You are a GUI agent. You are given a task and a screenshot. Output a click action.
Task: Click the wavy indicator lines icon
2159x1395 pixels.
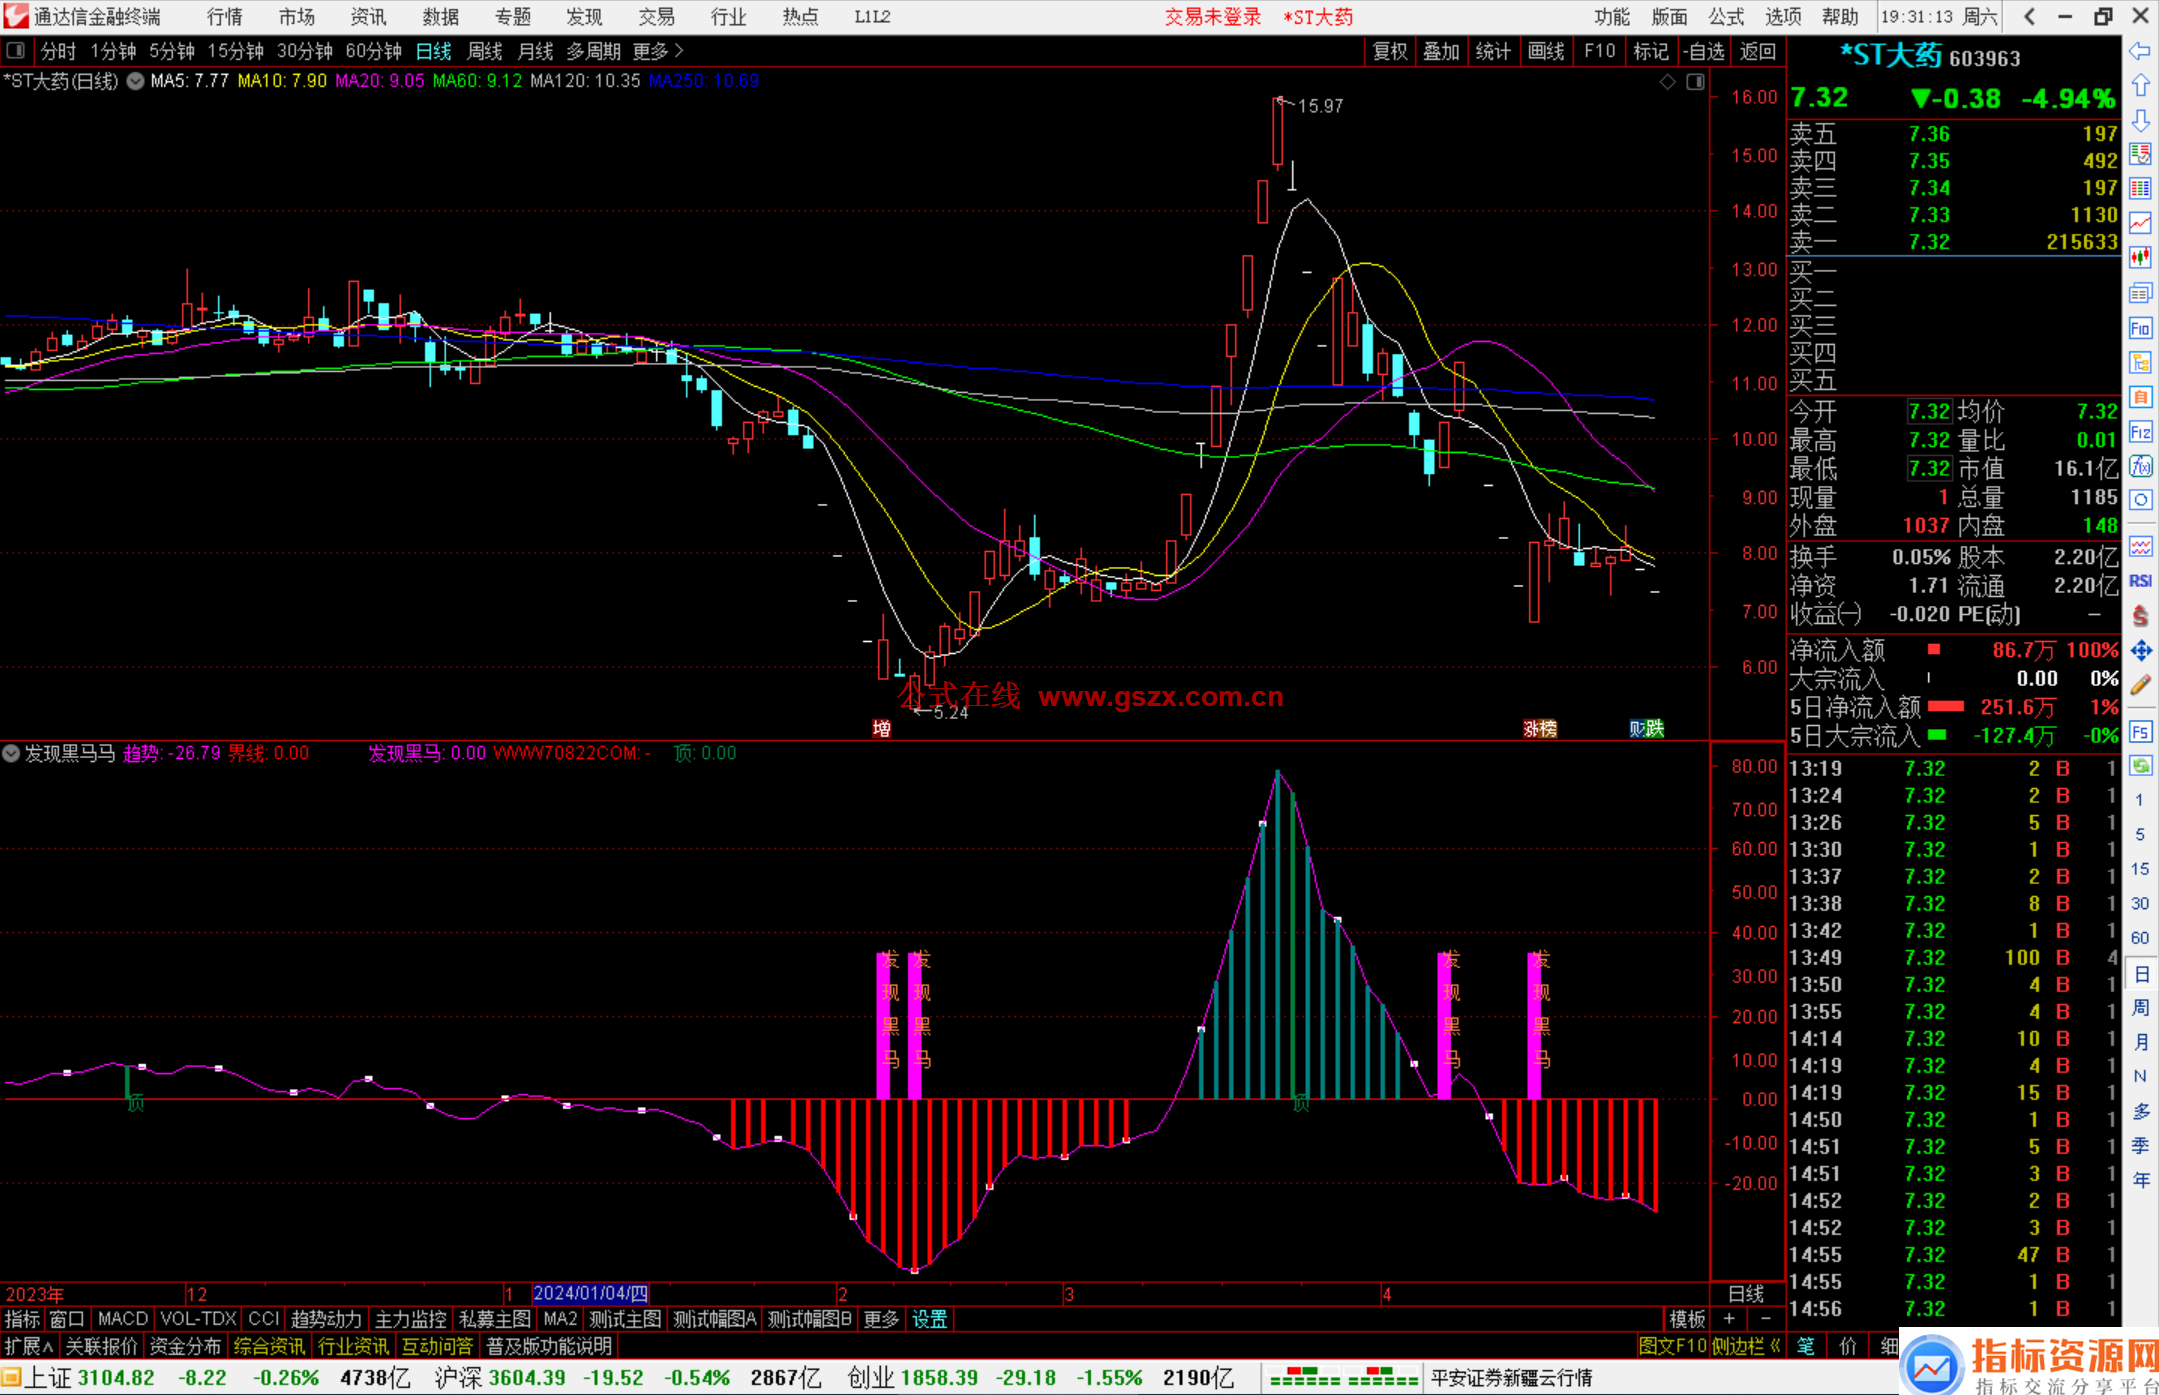tap(2139, 547)
